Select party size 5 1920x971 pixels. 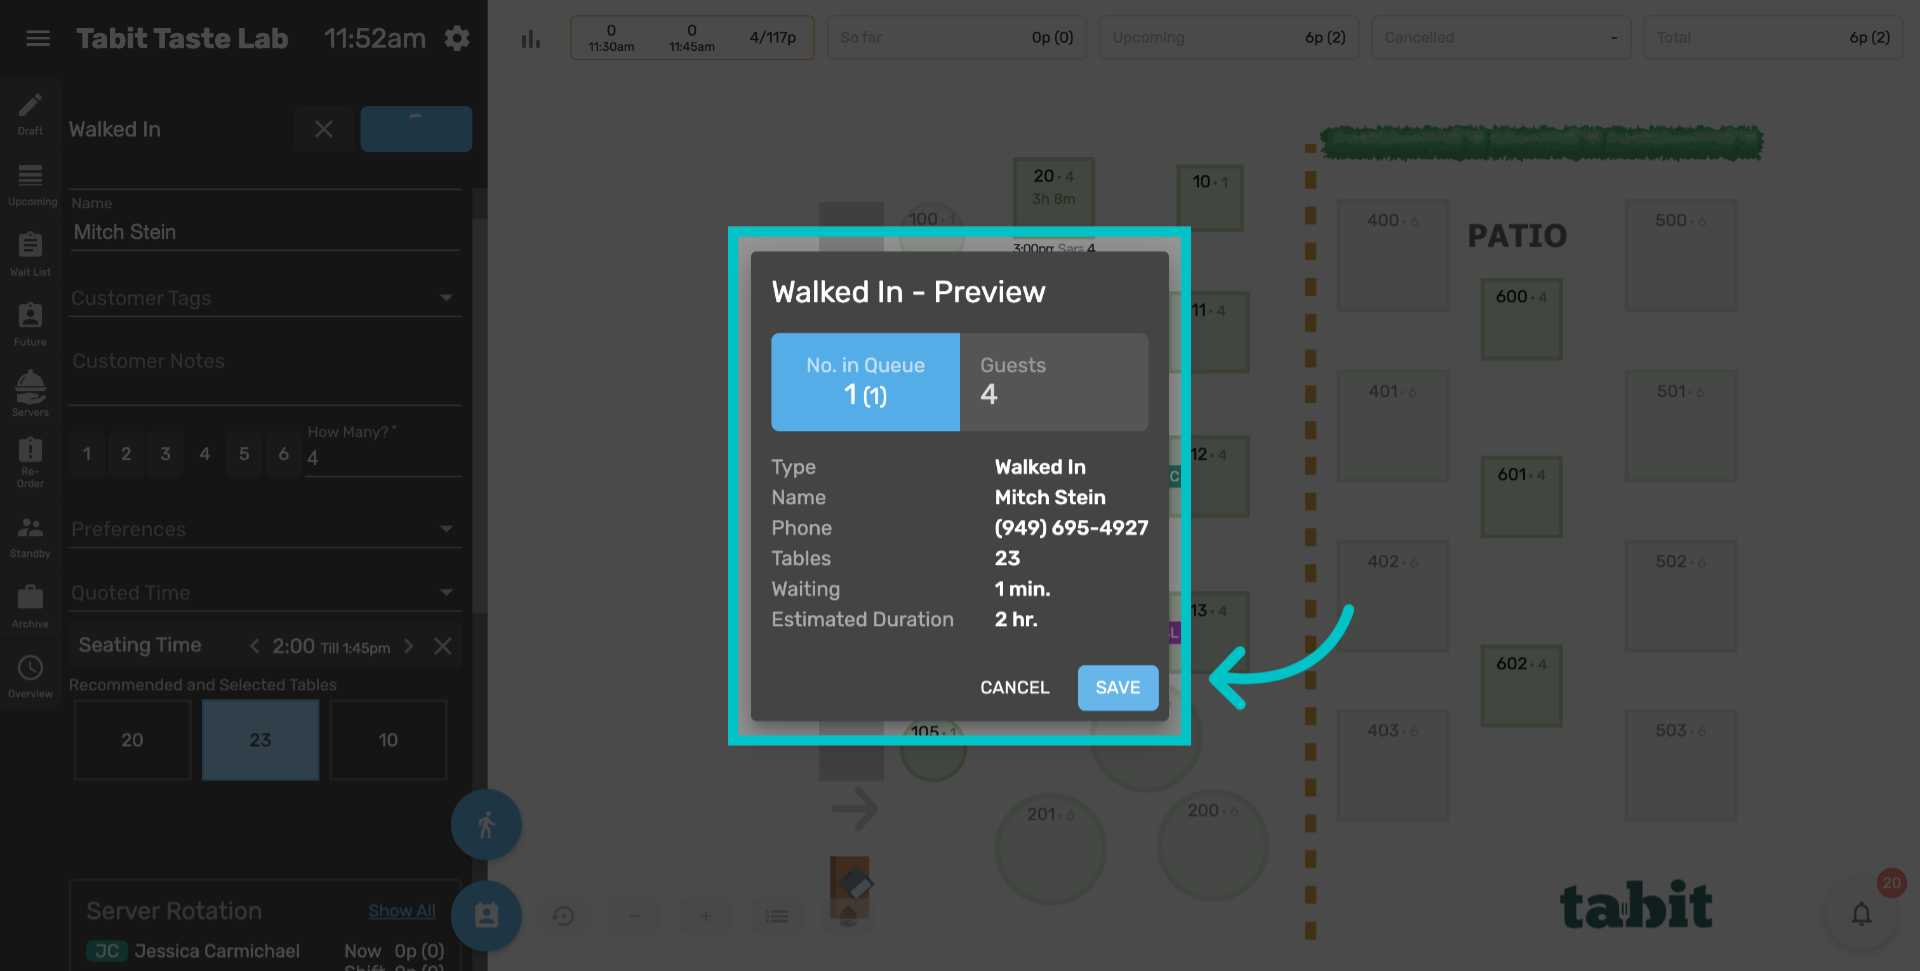pos(243,453)
